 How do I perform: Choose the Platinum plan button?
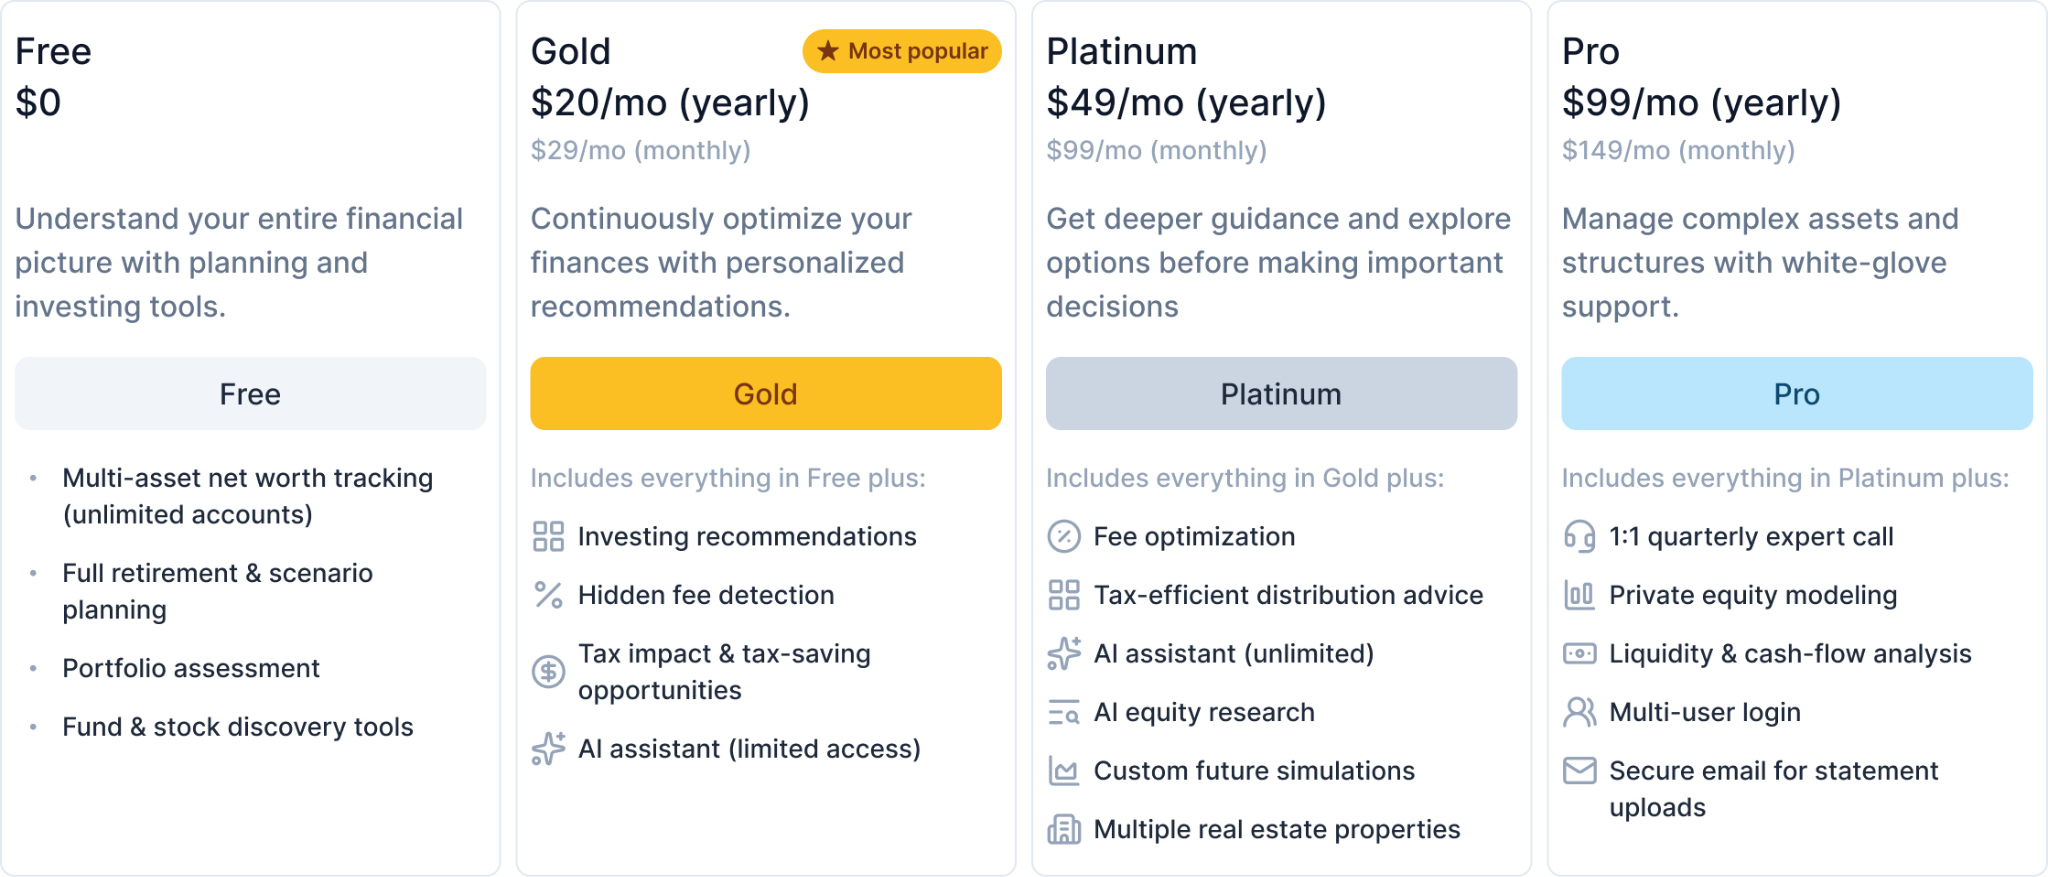click(x=1280, y=393)
